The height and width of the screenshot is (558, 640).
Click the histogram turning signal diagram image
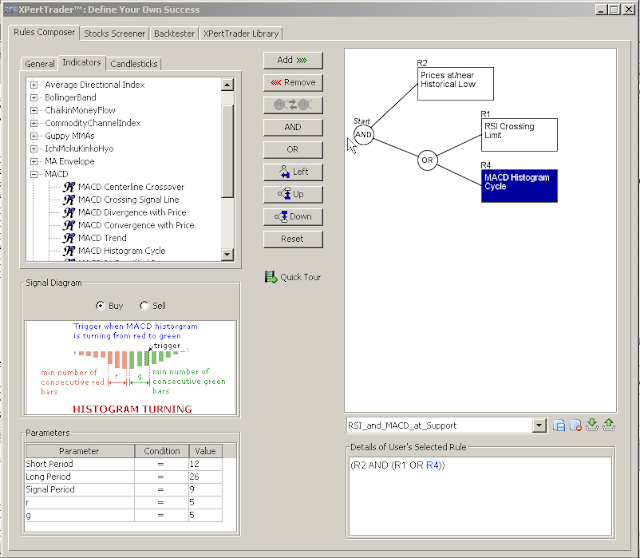tap(131, 368)
